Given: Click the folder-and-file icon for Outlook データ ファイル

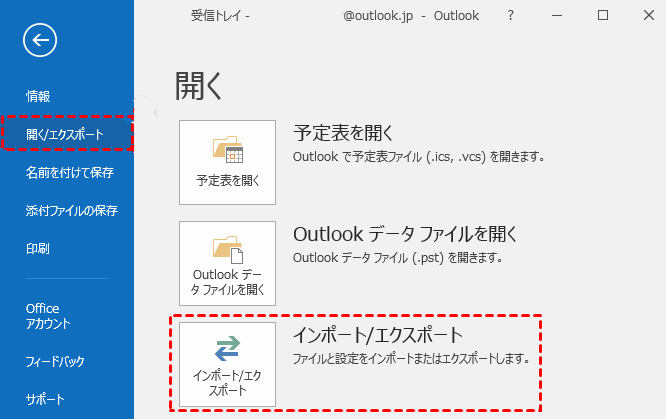Looking at the screenshot, I should [x=227, y=246].
